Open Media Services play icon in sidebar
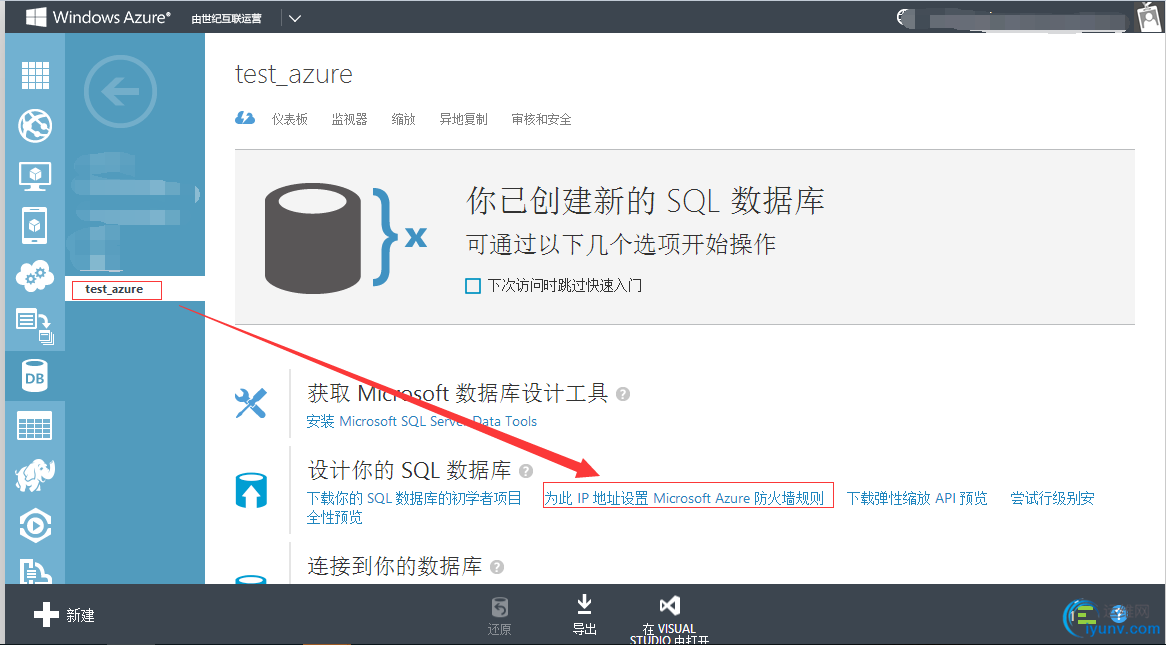This screenshot has height=645, width=1166. [x=35, y=526]
